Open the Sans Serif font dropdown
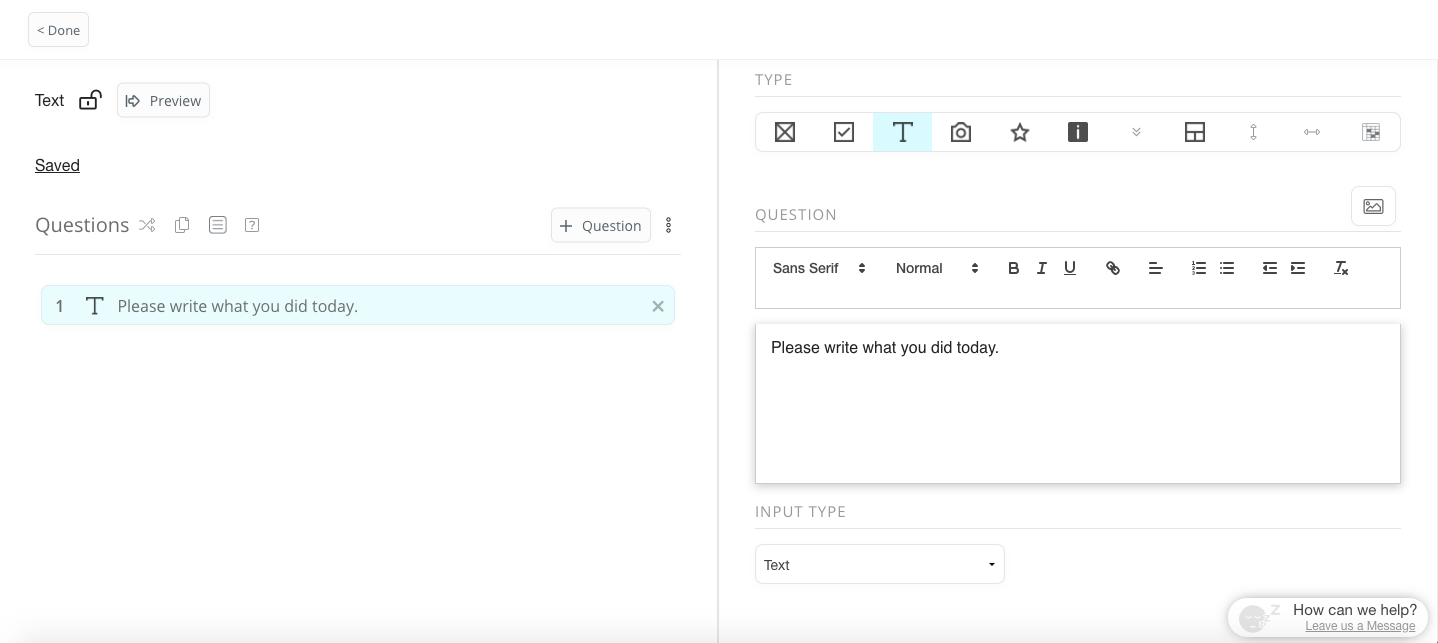Image resolution: width=1438 pixels, height=643 pixels. coord(819,268)
